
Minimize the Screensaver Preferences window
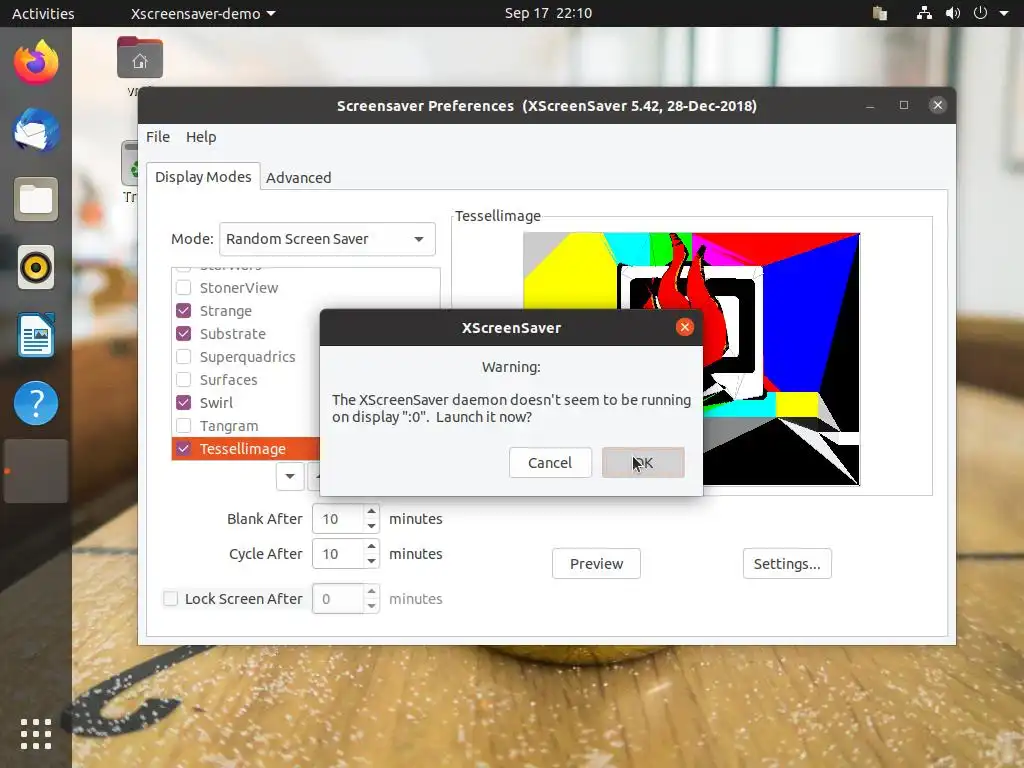tap(870, 105)
